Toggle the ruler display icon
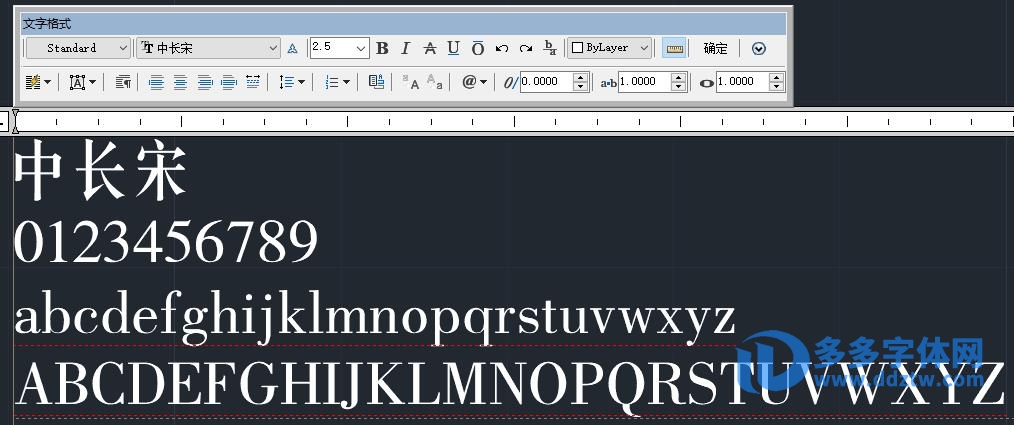Screen dimensions: 1014x425 [674, 48]
